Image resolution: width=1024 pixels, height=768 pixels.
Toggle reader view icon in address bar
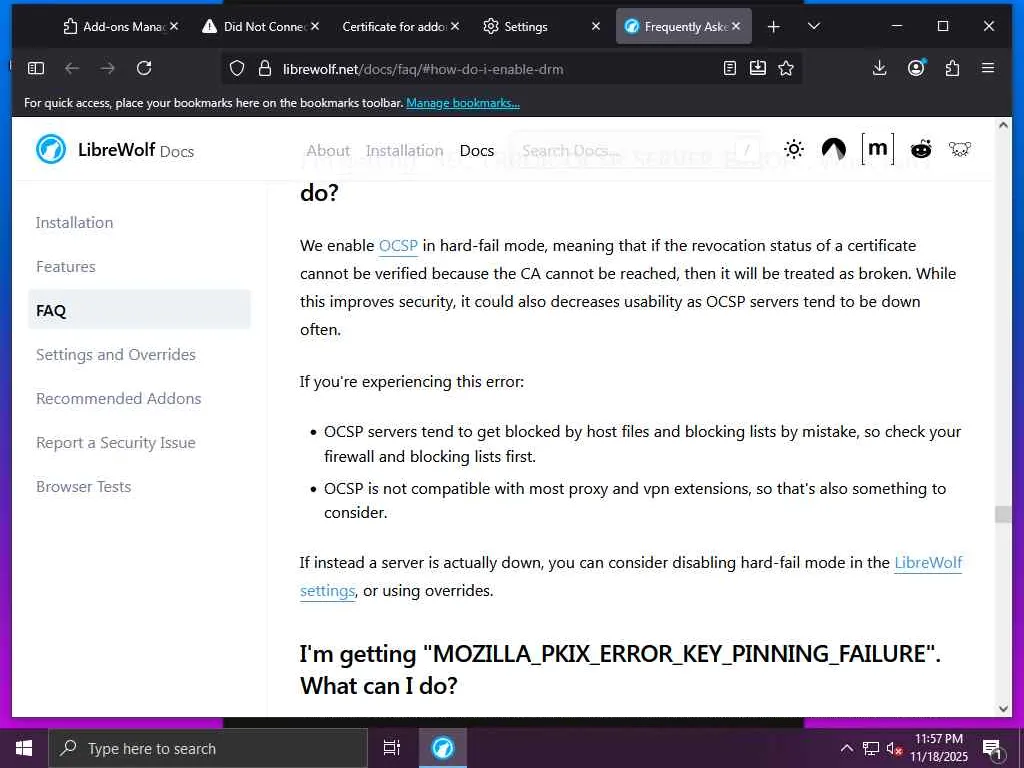(x=730, y=68)
